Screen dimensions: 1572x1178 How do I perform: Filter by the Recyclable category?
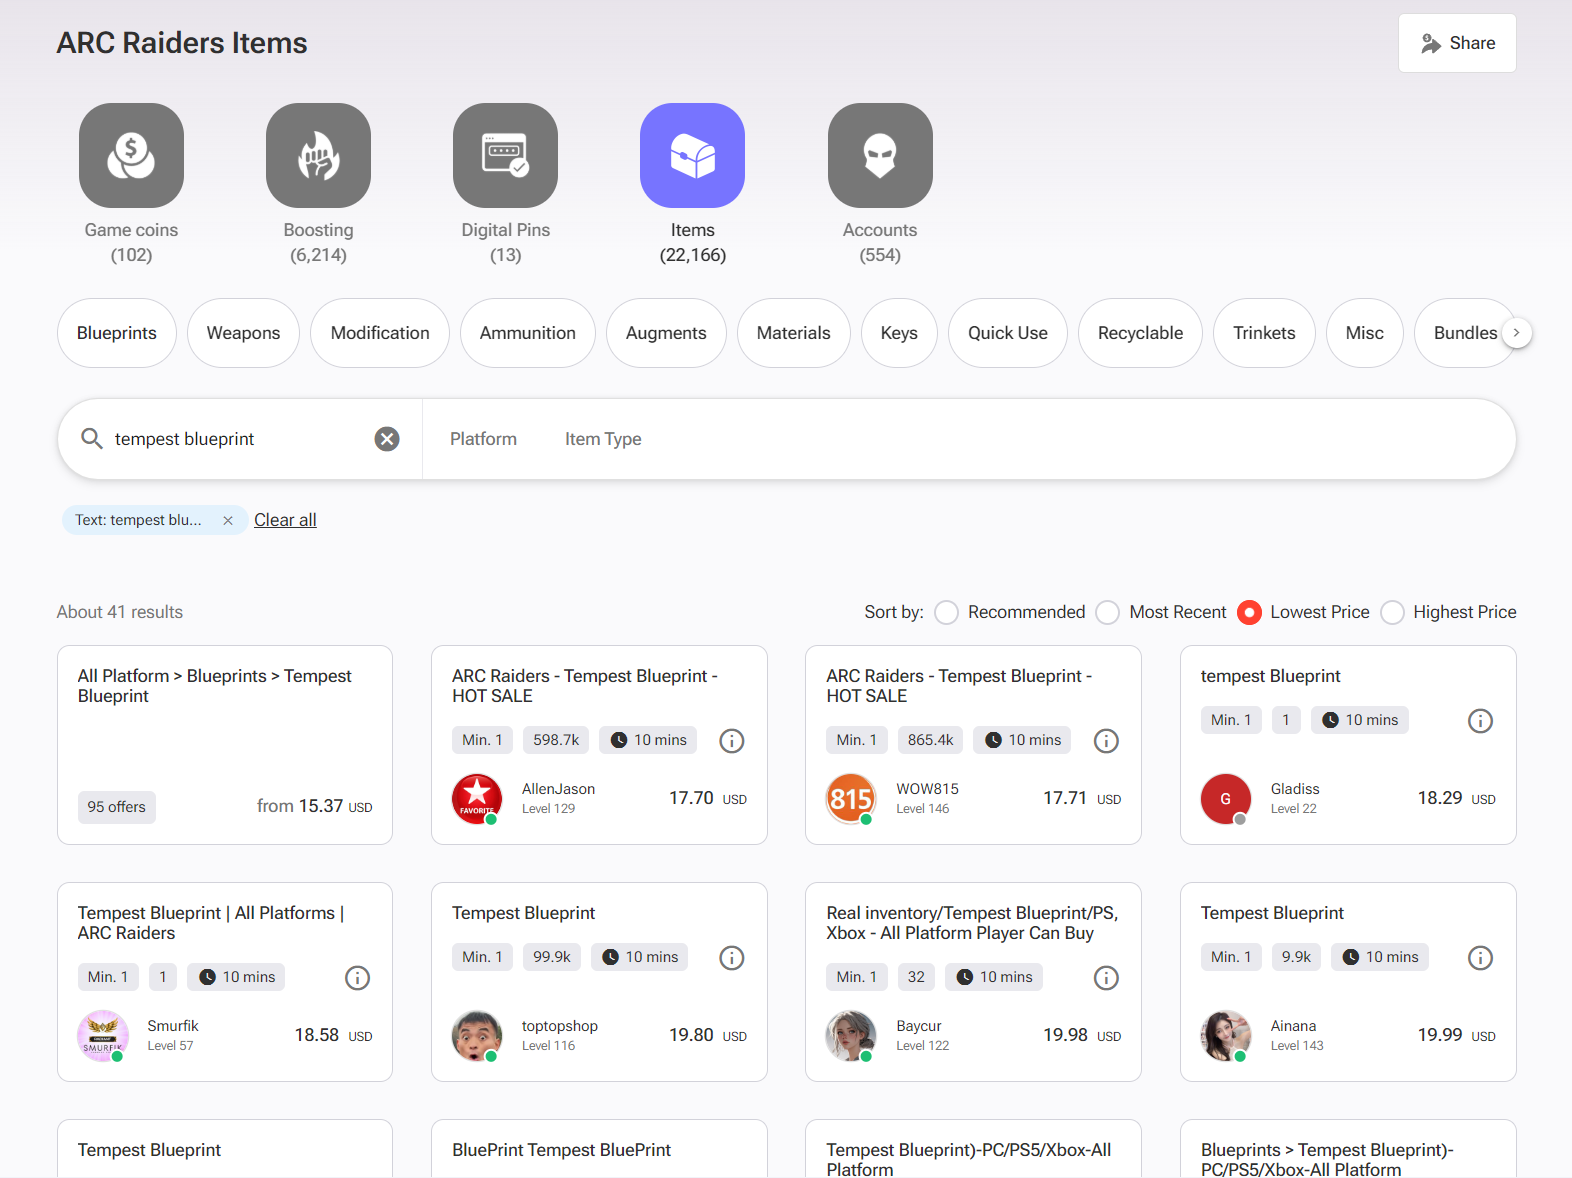(x=1140, y=333)
